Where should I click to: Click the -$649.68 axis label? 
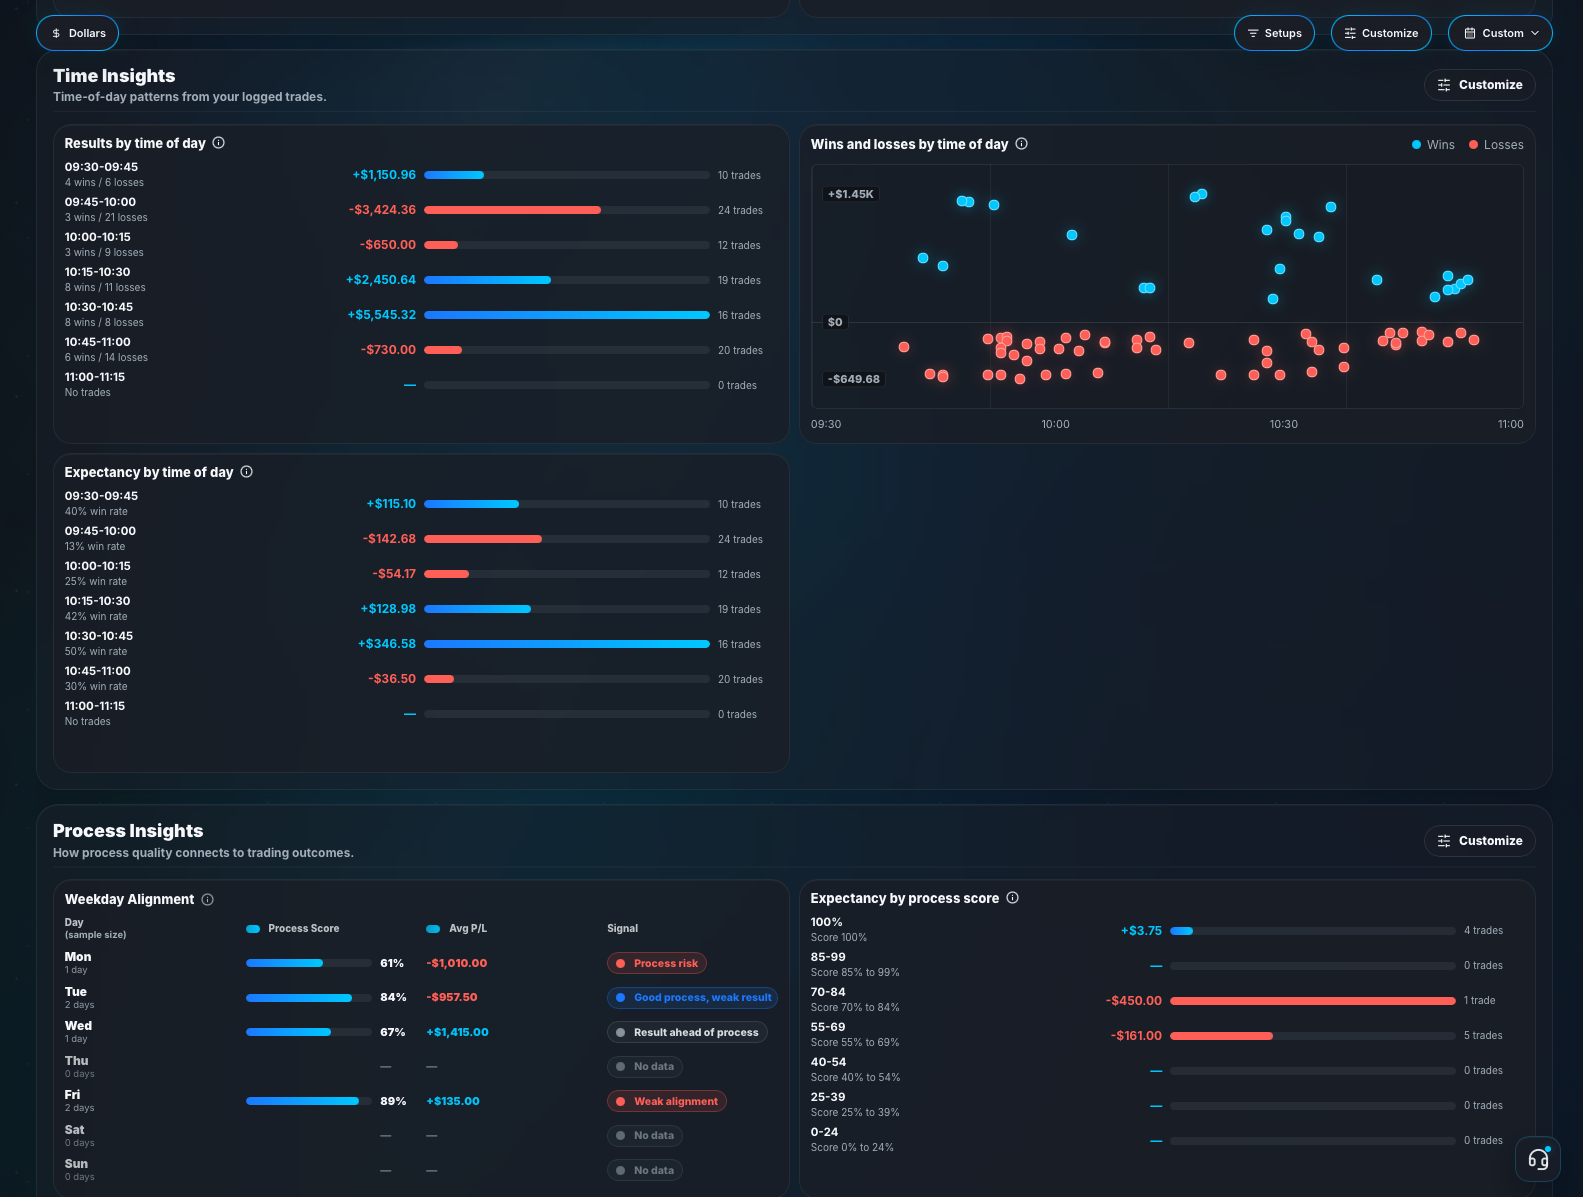click(x=853, y=379)
